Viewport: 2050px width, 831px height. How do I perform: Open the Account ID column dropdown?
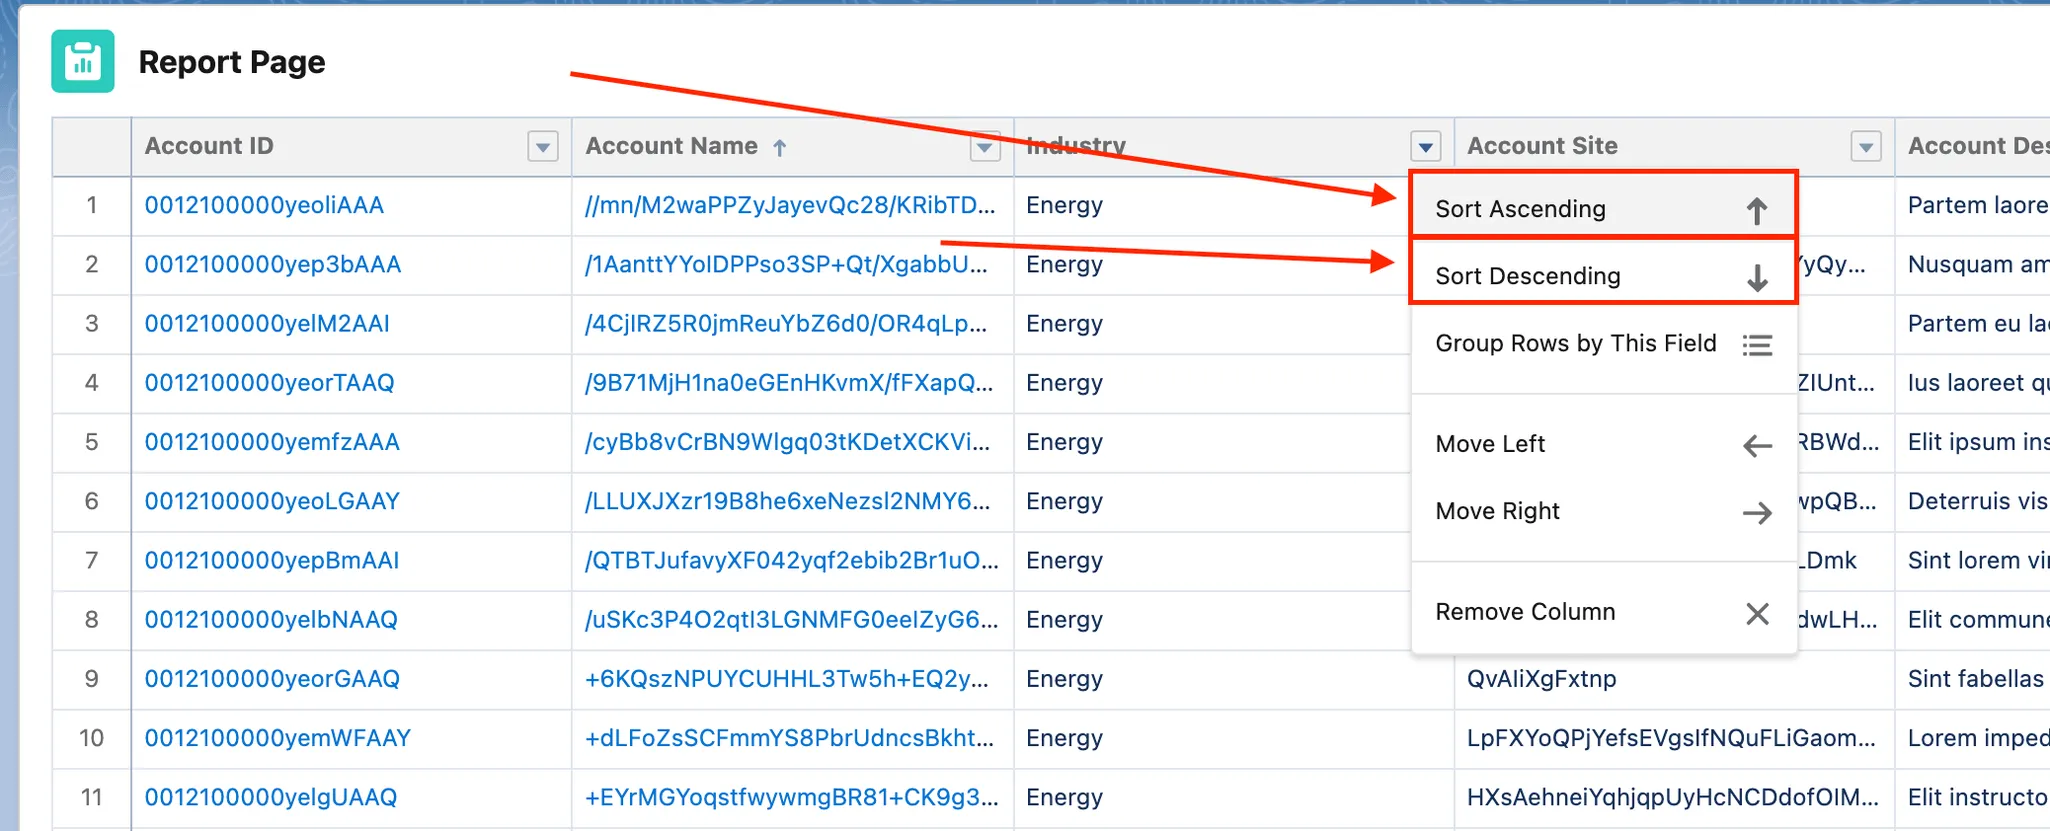pos(542,147)
